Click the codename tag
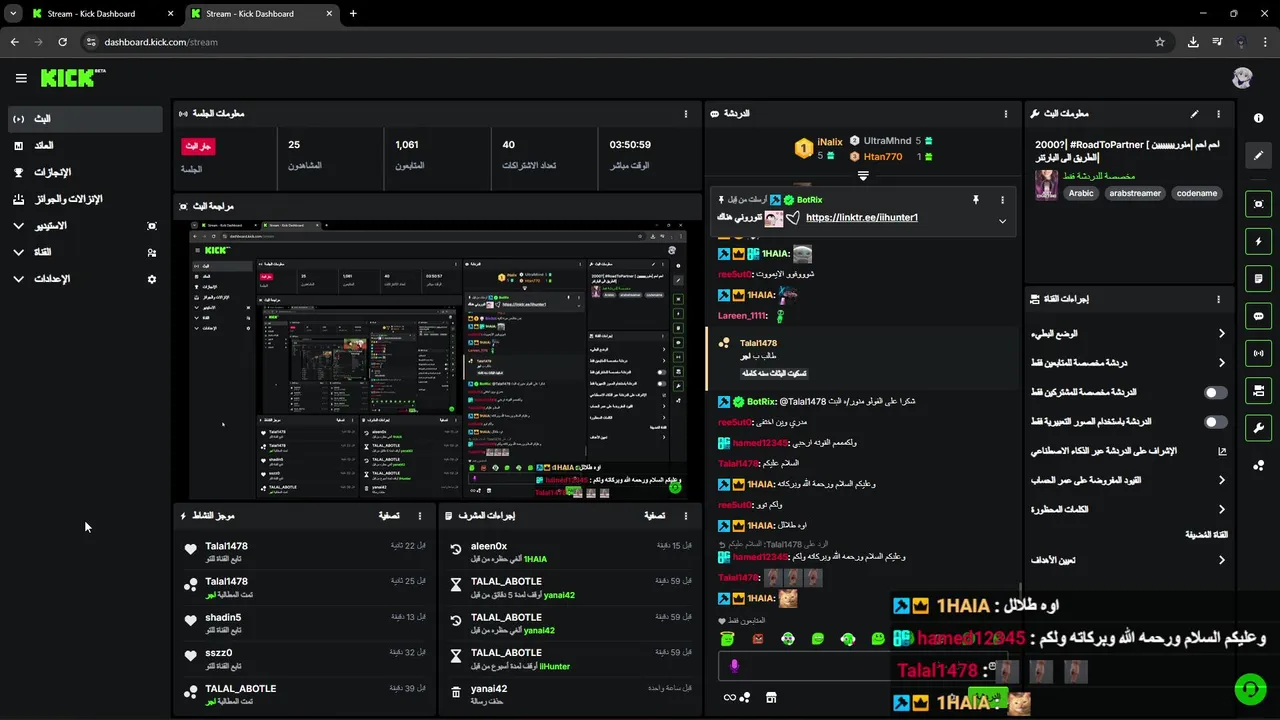 [1197, 193]
